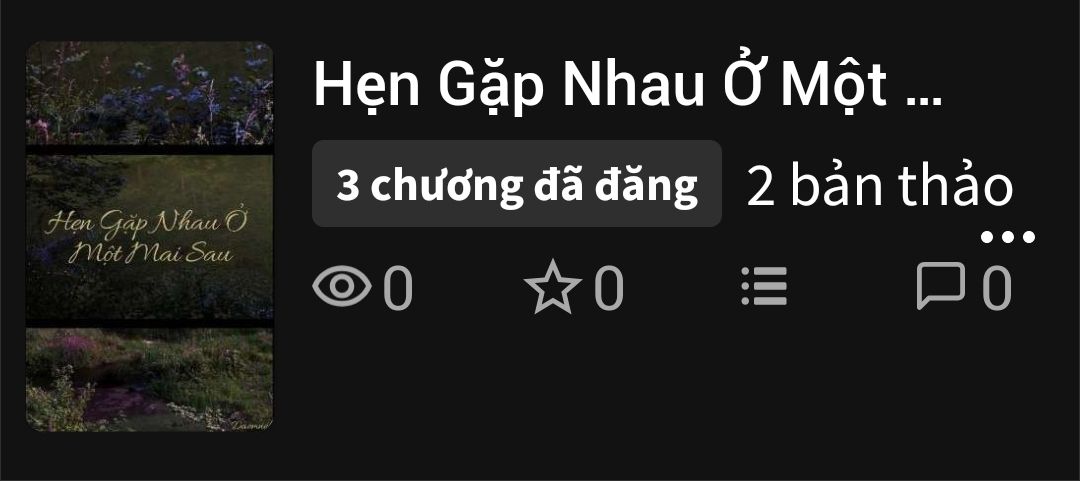Click the "3 chương đã đăng" badge
Screen dimensions: 1080x481
point(517,184)
